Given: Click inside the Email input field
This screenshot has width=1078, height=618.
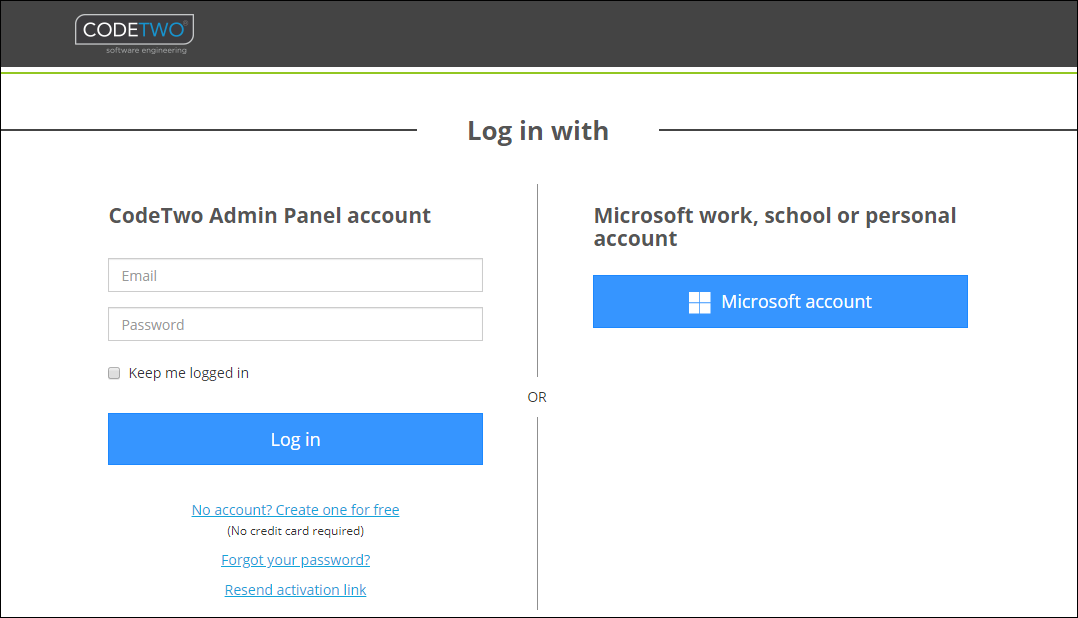Looking at the screenshot, I should [295, 274].
